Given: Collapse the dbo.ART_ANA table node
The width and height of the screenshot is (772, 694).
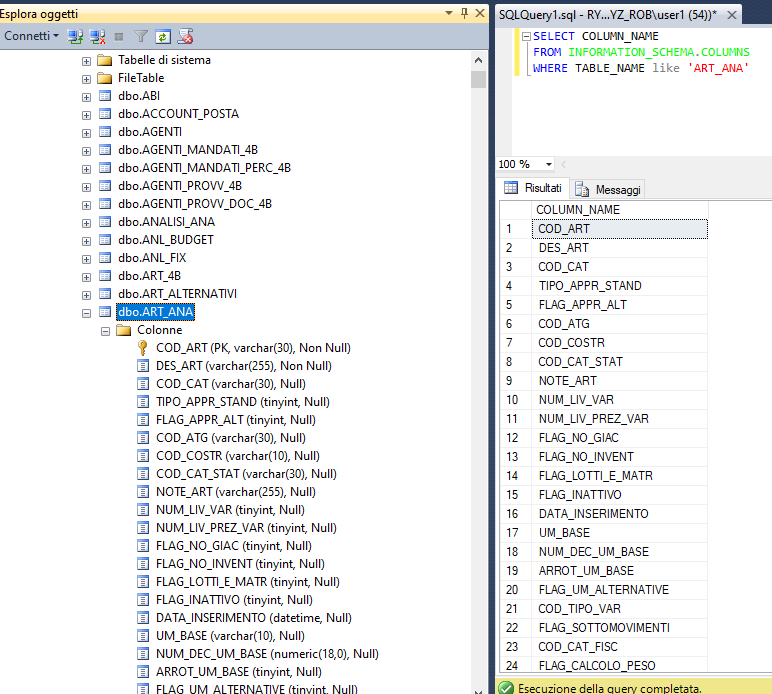Looking at the screenshot, I should click(87, 314).
